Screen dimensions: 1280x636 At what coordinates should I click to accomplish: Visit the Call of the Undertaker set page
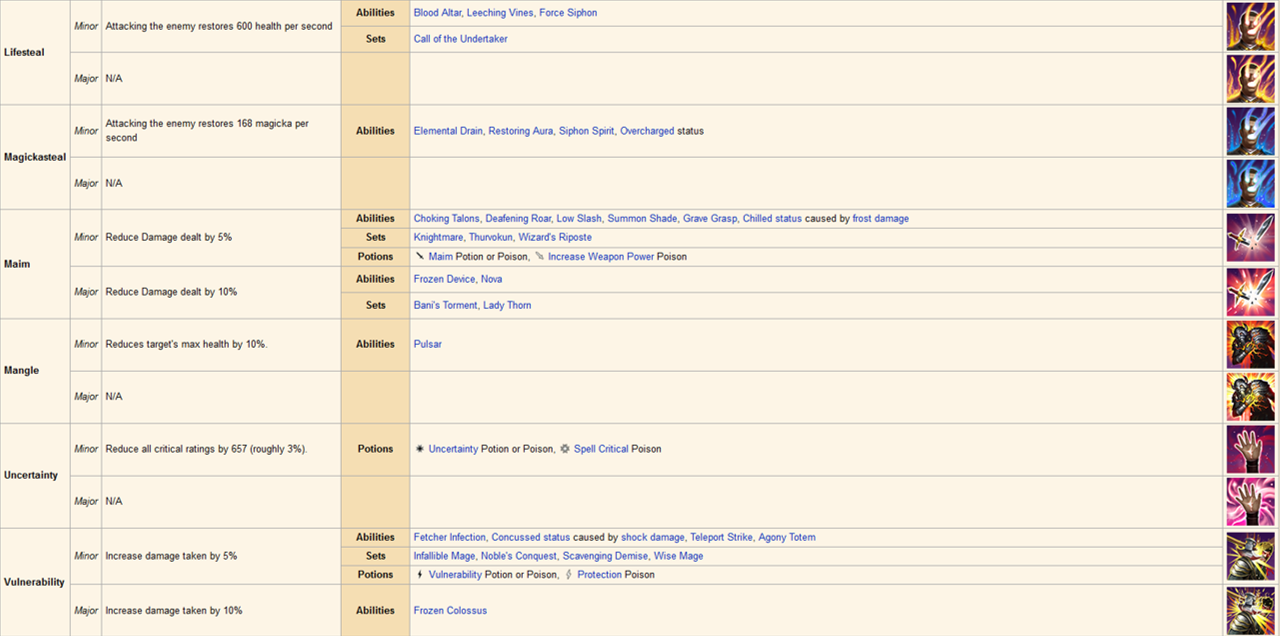[461, 39]
